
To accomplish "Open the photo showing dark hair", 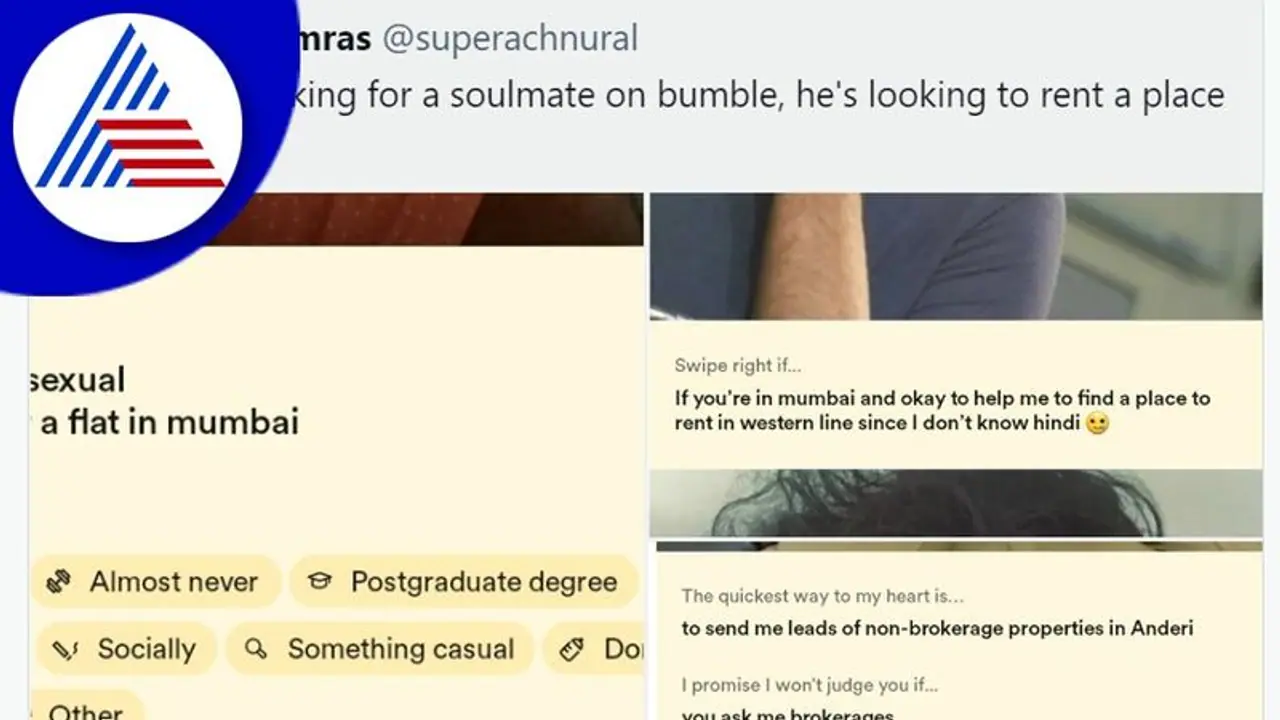I will (955, 503).
